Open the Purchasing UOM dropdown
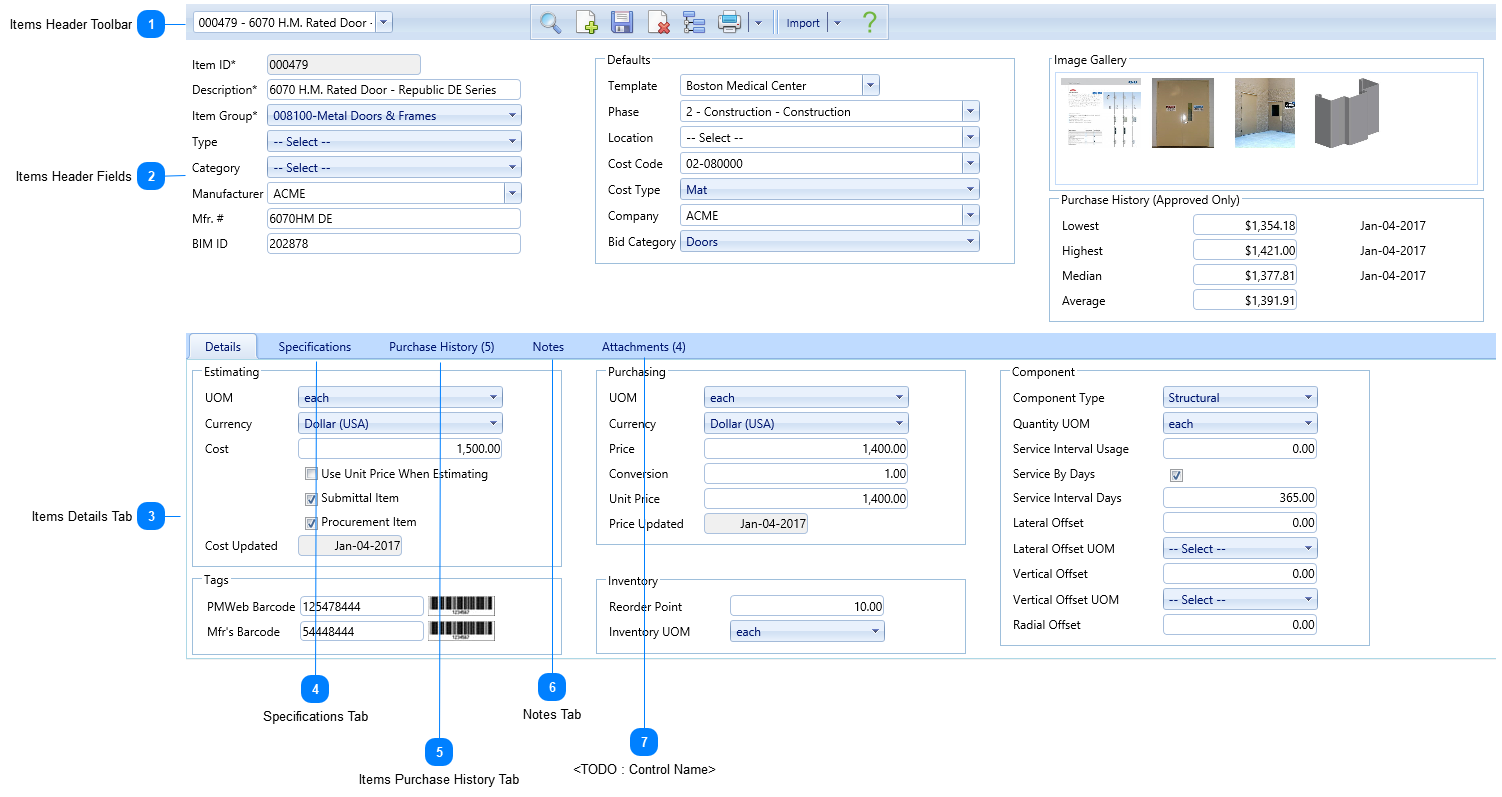Screen dimensions: 1502x797 coord(806,398)
